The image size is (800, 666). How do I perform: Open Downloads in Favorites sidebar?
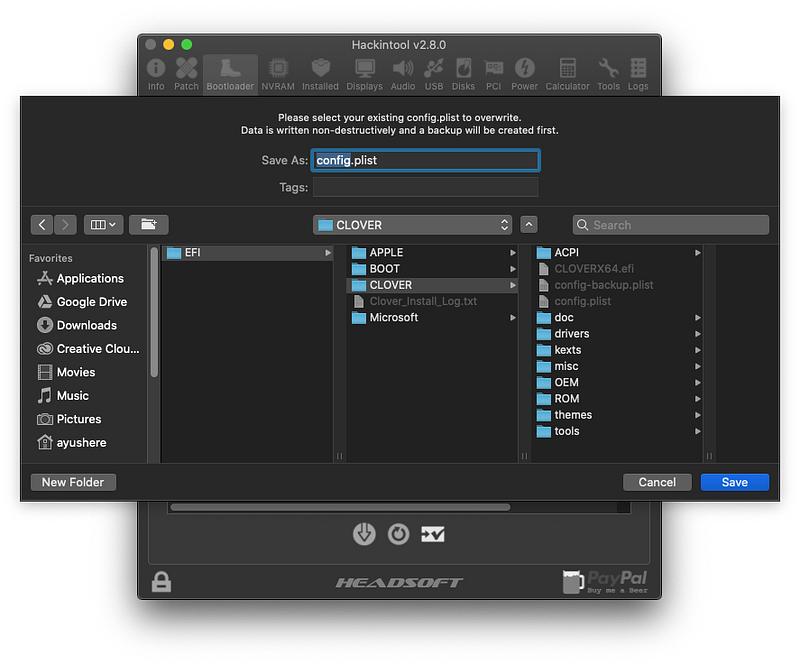(x=87, y=326)
